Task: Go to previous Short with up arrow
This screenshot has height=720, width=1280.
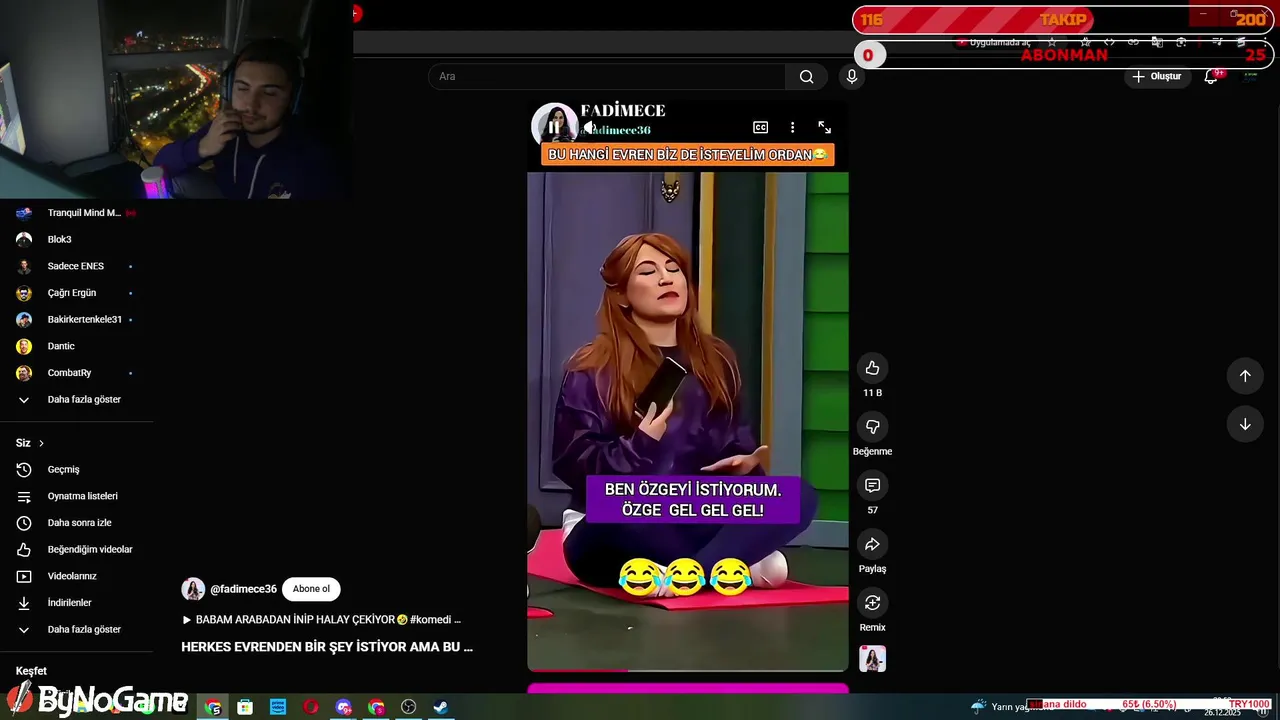Action: coord(1245,376)
